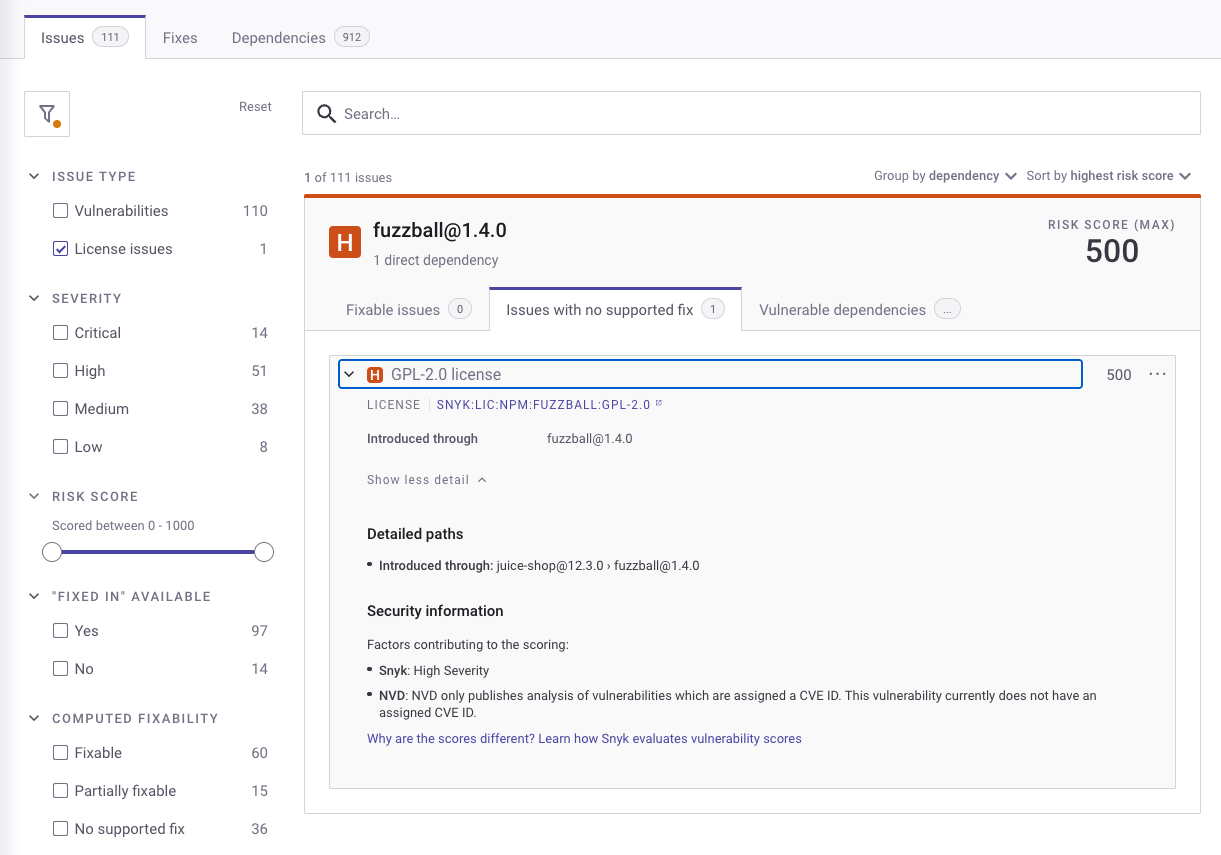Uncheck the License issues checkbox

tap(61, 249)
